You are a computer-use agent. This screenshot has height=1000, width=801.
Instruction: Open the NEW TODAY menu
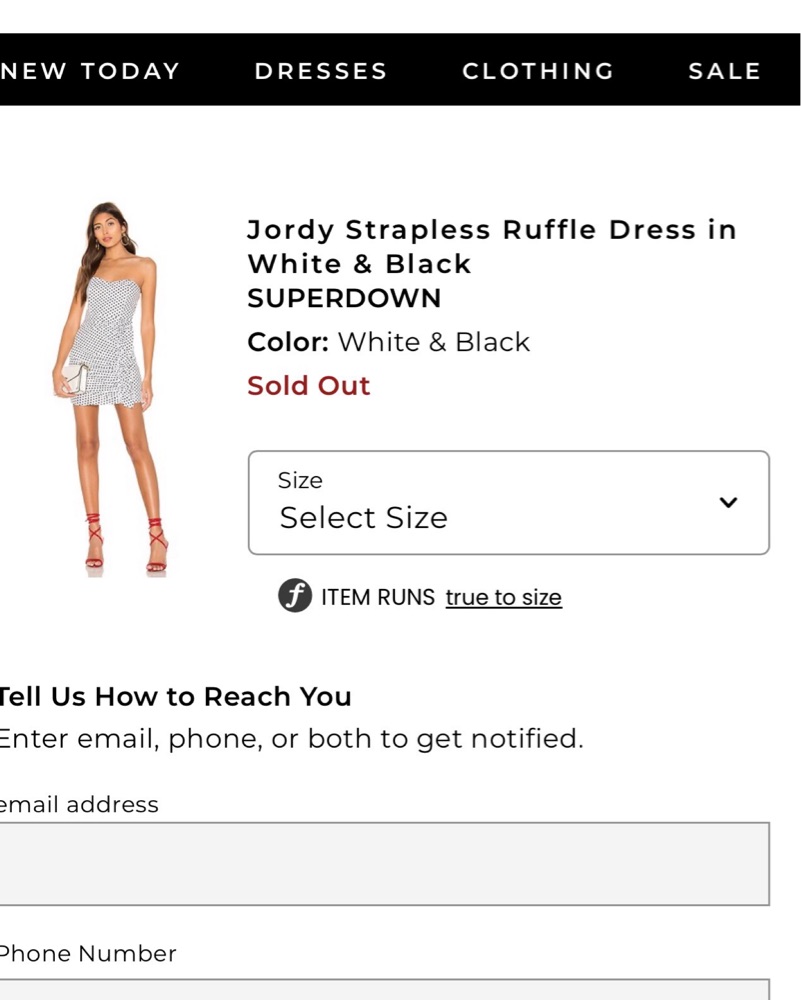[x=90, y=70]
